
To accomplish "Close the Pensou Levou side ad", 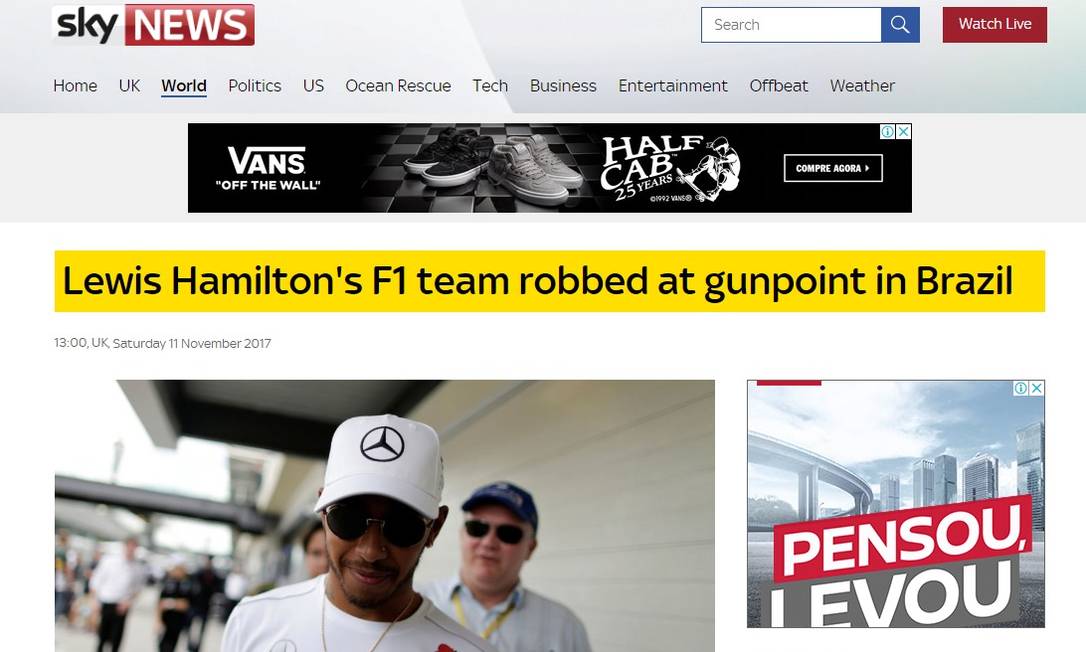I will point(1036,389).
